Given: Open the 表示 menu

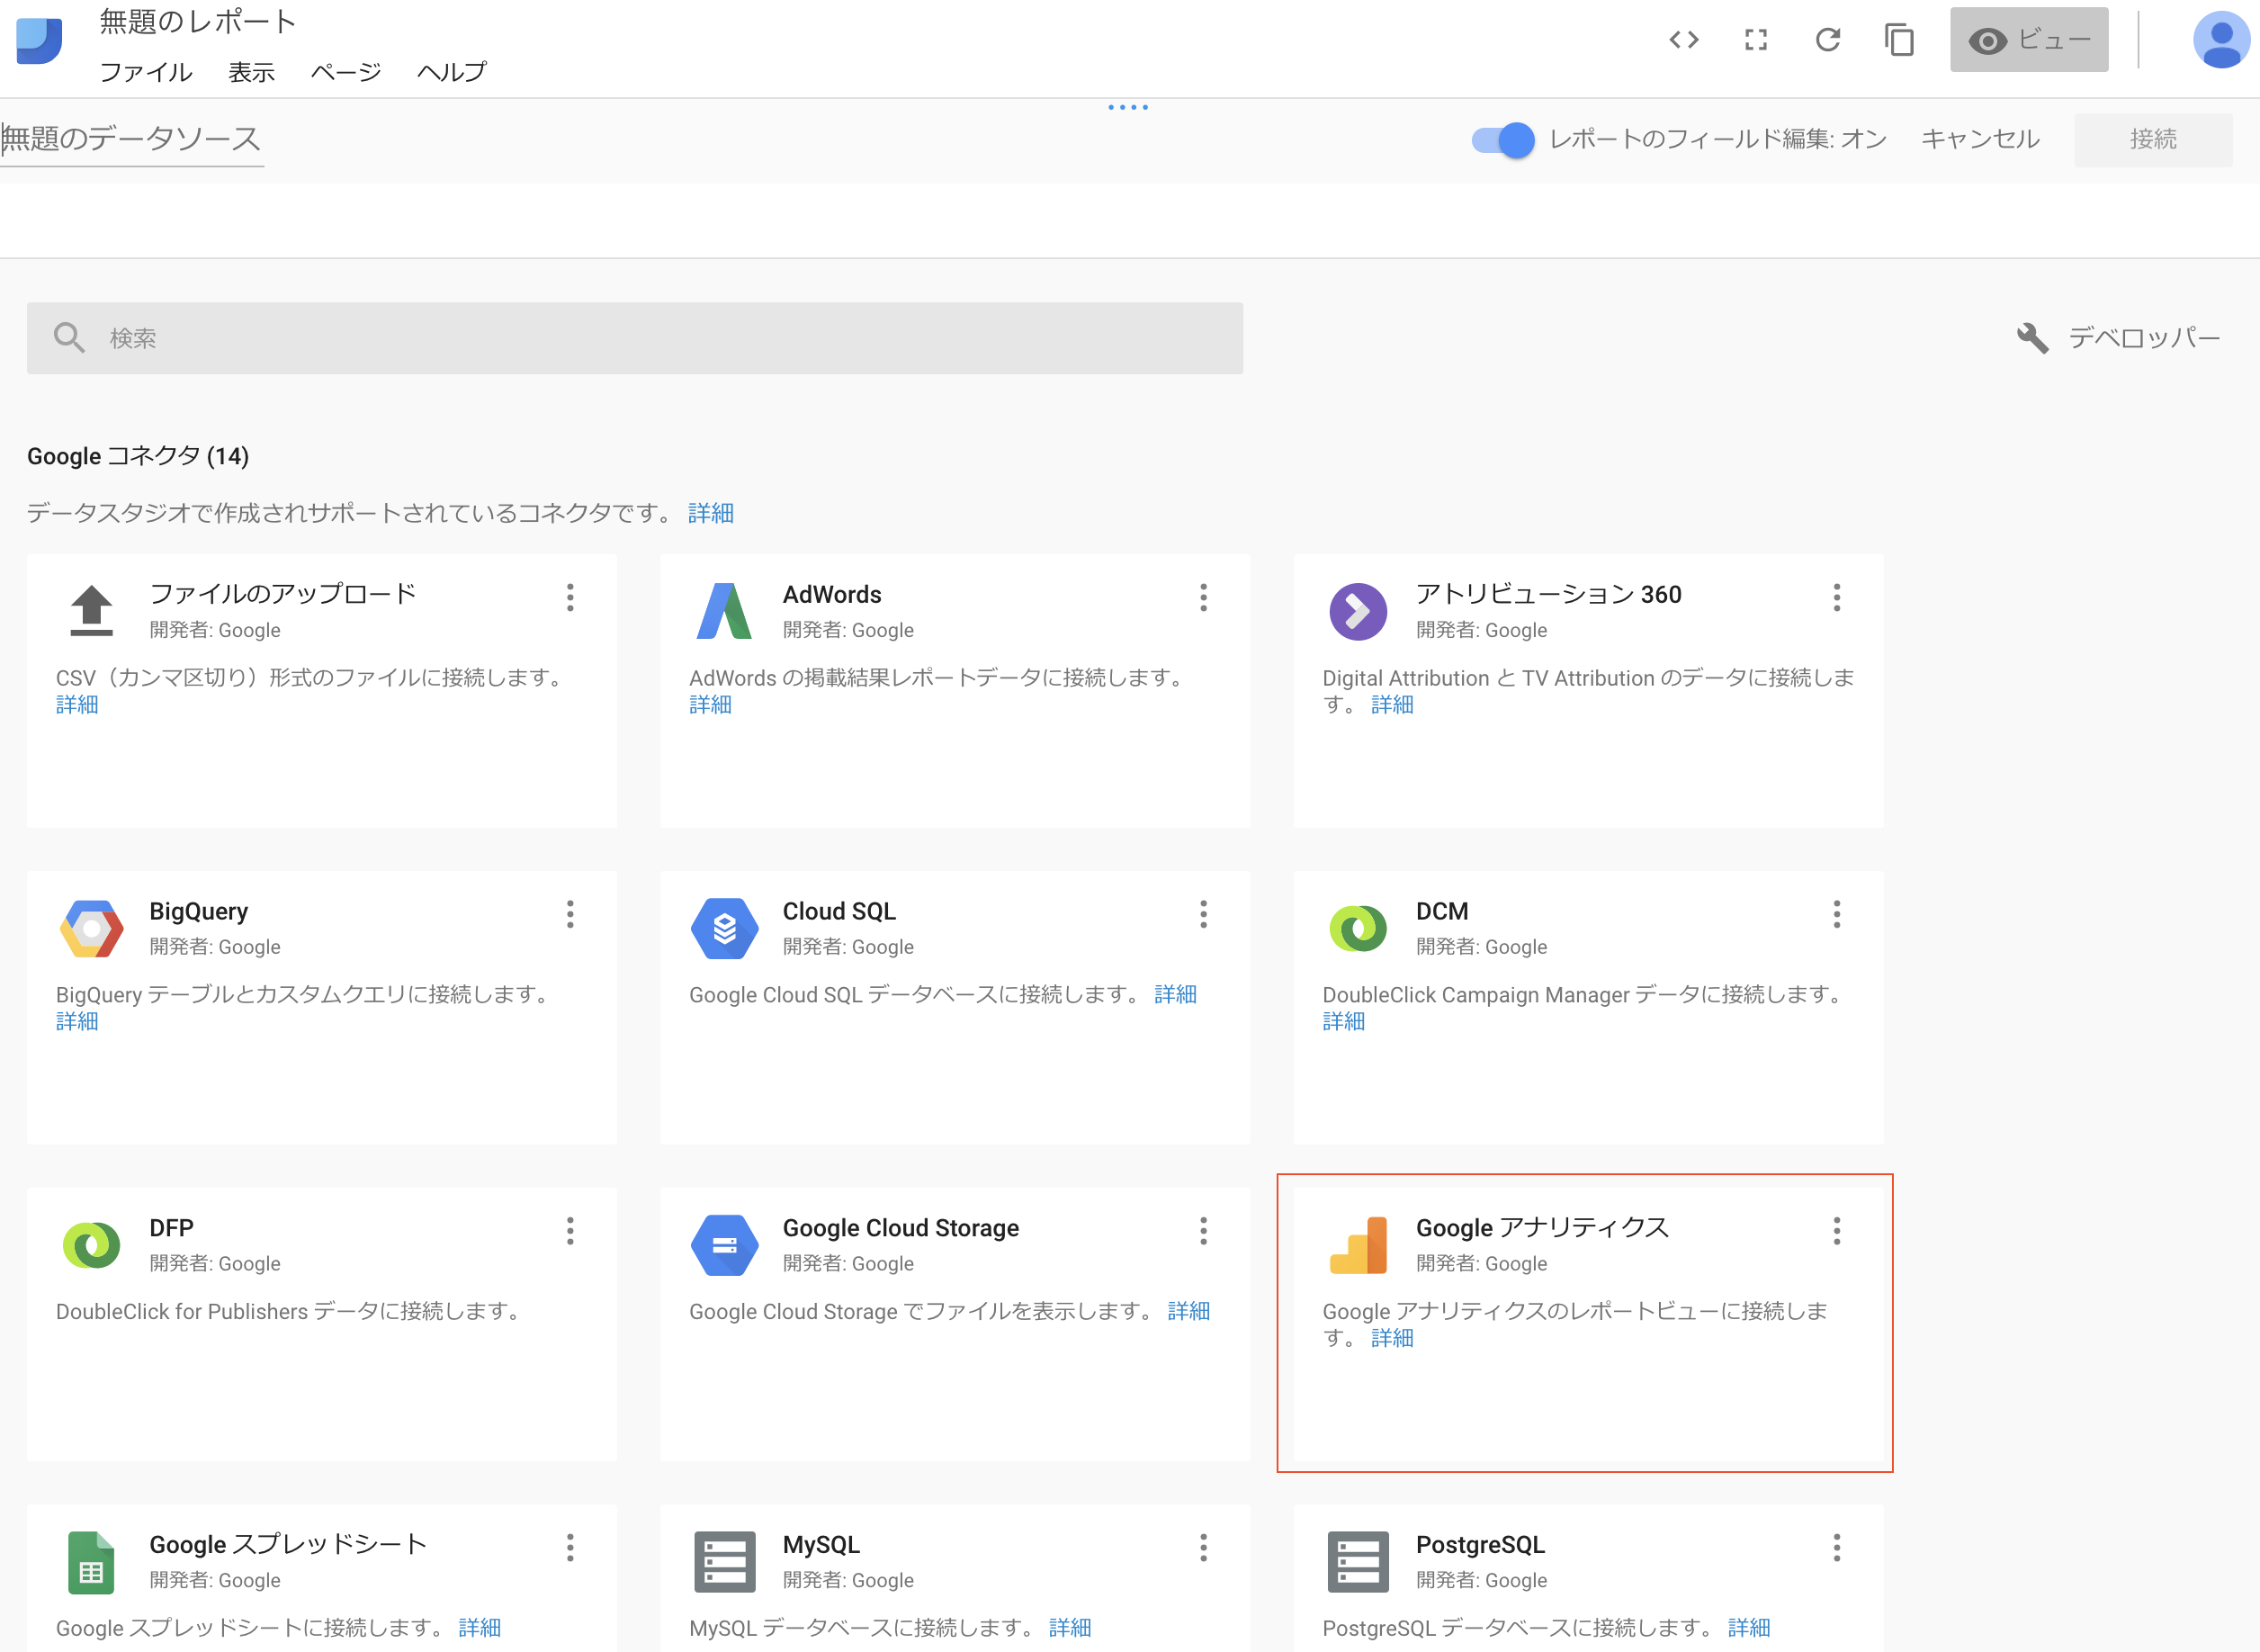Looking at the screenshot, I should tap(251, 72).
